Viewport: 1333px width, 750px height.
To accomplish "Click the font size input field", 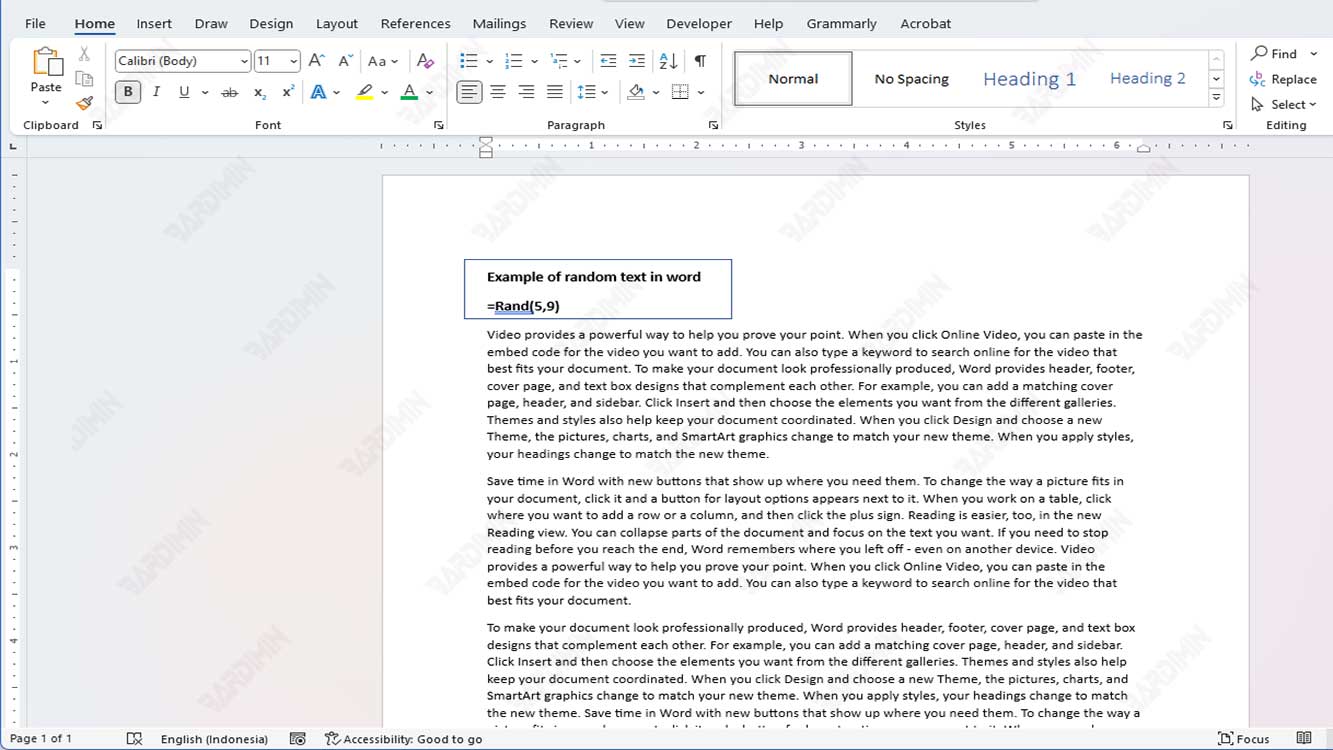I will tap(270, 61).
